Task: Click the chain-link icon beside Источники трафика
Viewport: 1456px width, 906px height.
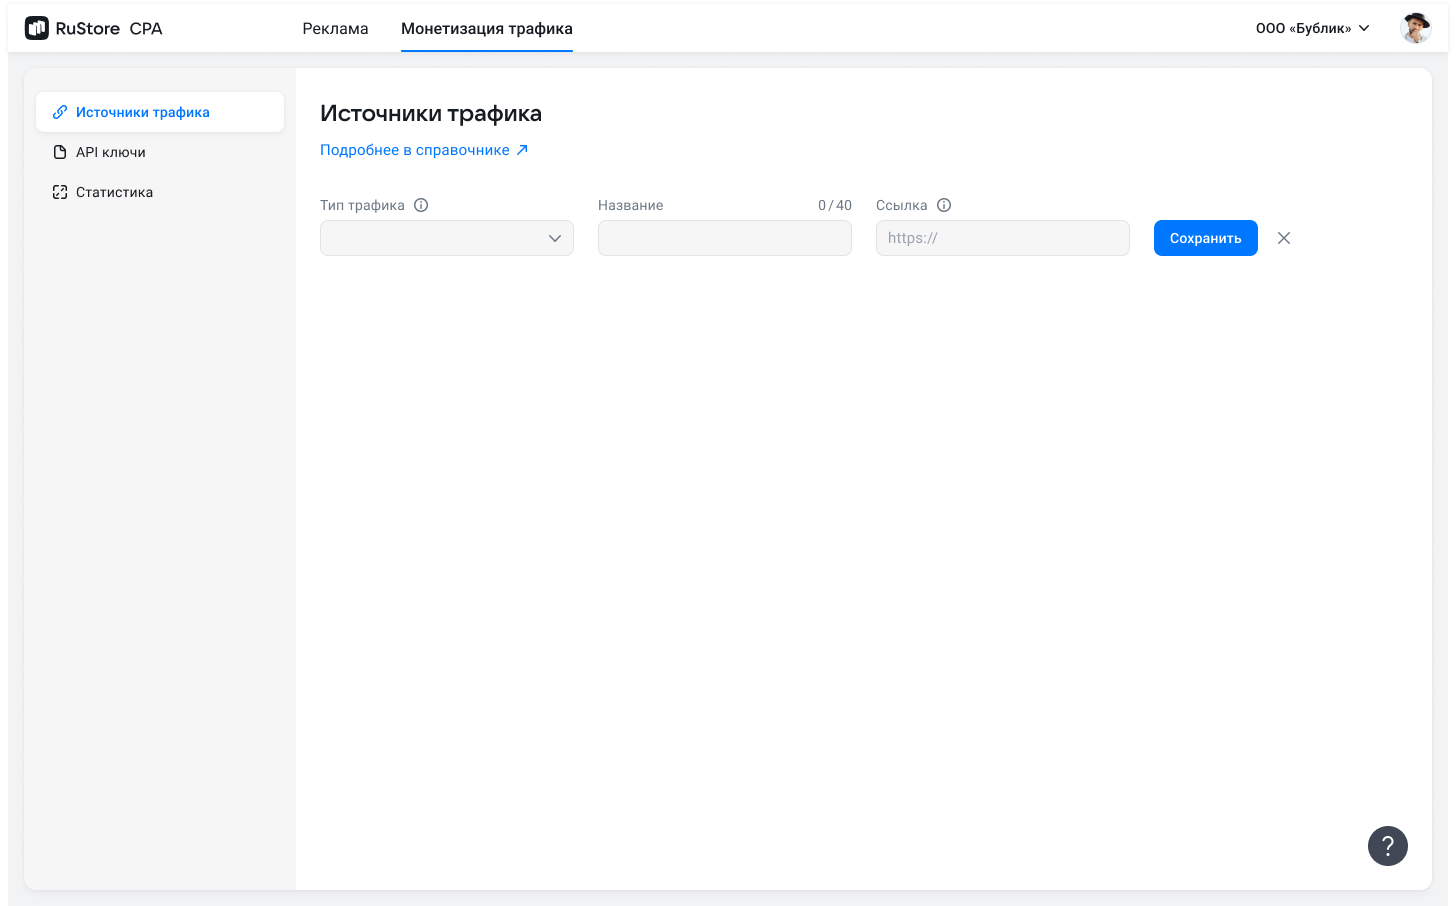Action: point(60,112)
